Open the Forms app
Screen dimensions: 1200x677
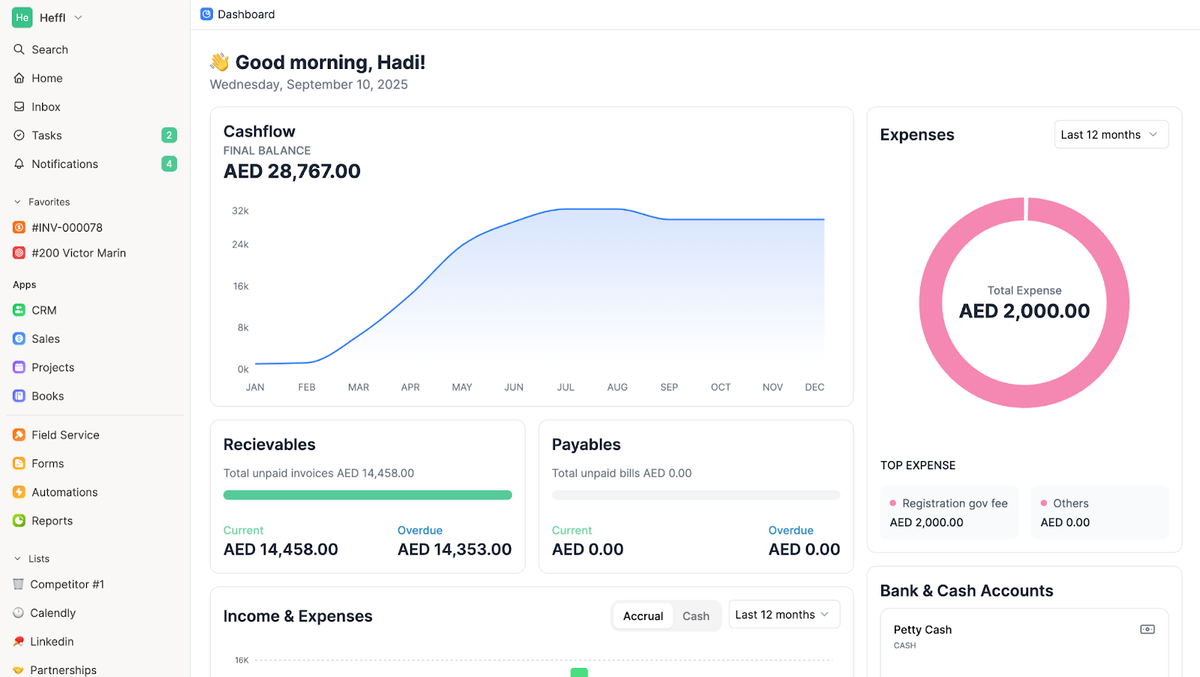coord(47,463)
